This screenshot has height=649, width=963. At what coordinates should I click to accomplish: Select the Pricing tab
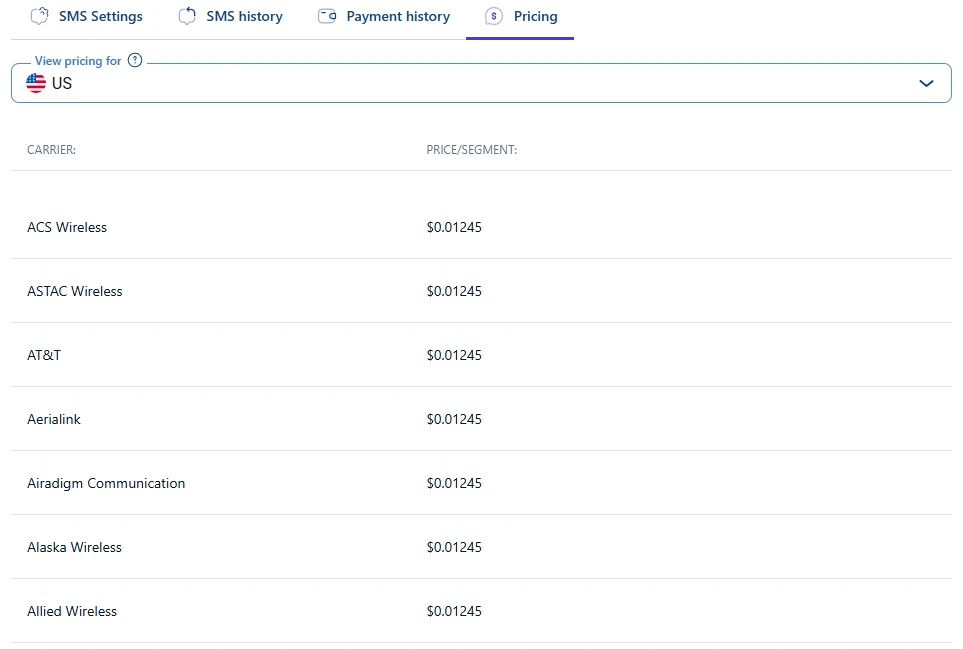[x=535, y=16]
